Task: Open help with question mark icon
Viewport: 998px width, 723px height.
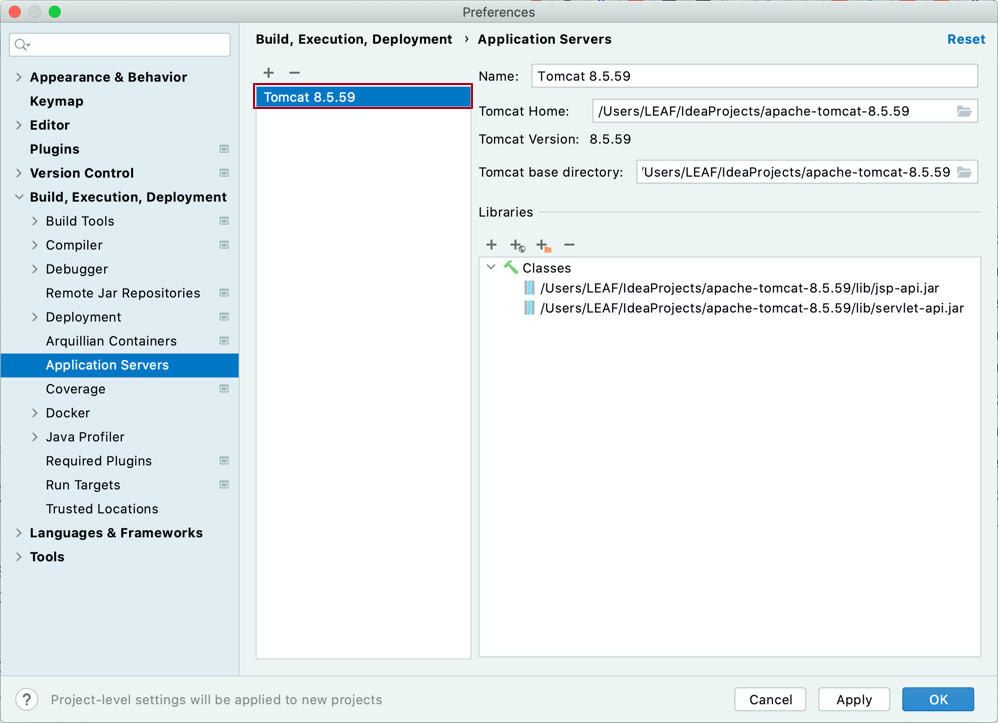Action: (27, 699)
